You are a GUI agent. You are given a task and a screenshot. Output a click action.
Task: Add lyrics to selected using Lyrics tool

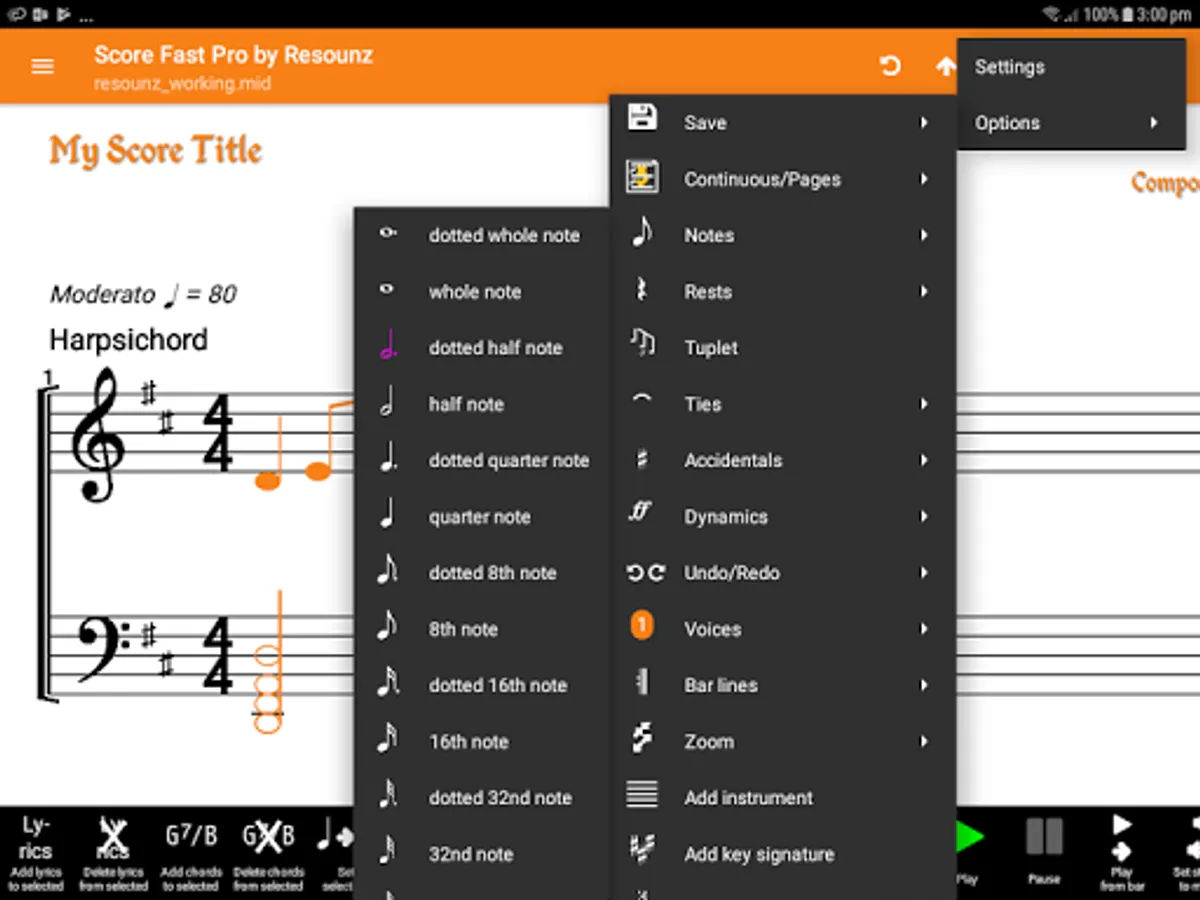tap(35, 853)
